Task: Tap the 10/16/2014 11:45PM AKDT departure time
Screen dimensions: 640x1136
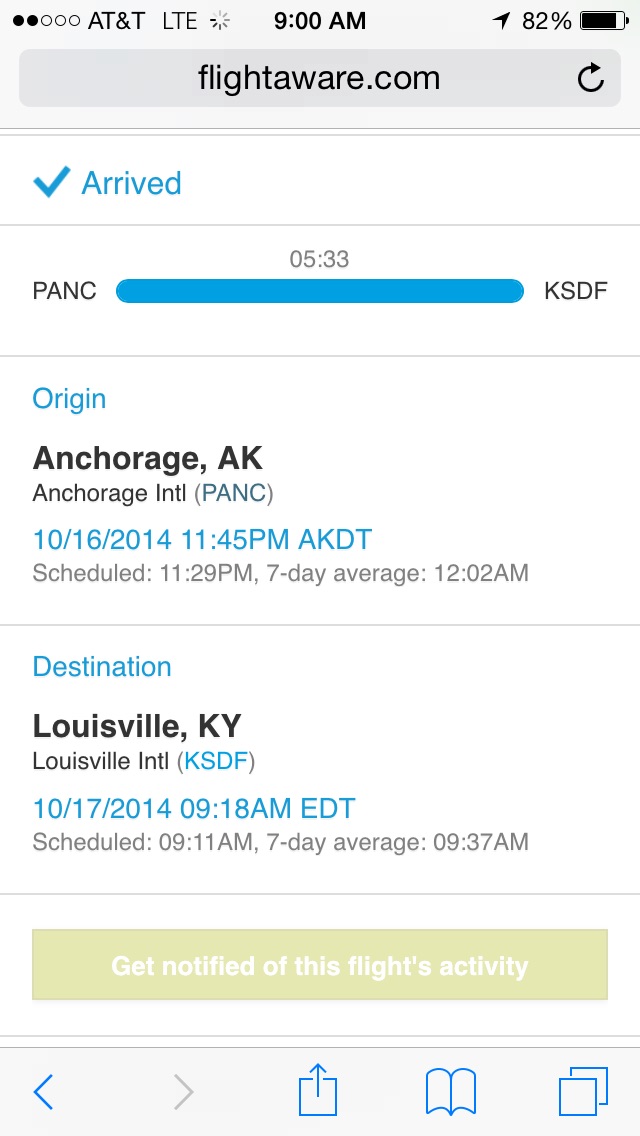Action: pyautogui.click(x=202, y=540)
